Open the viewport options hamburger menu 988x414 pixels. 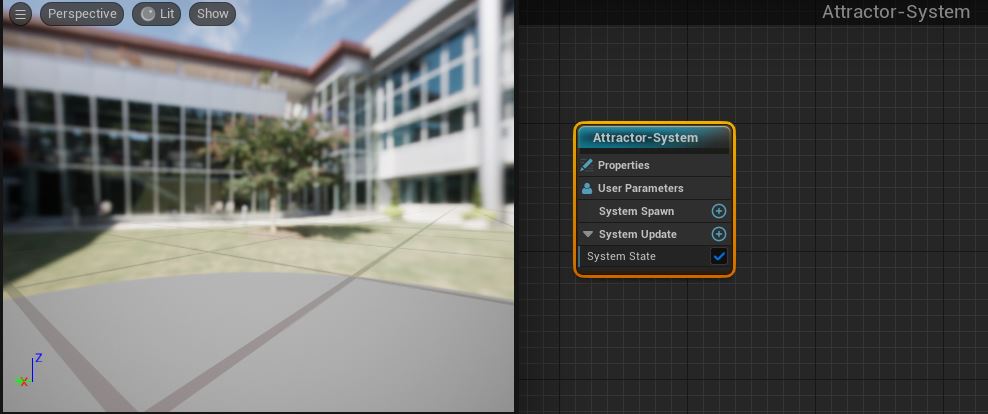pos(20,14)
